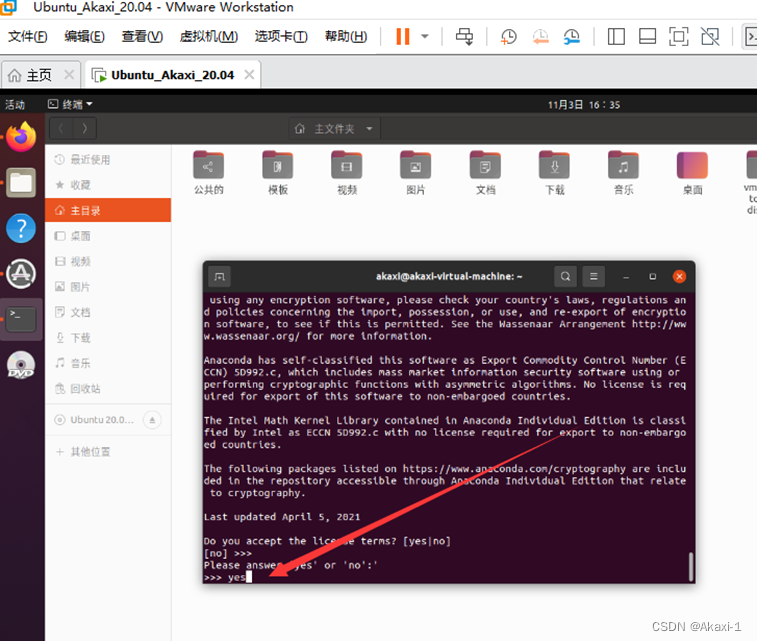
Task: Select 文档 in Files sidebar
Action: [108, 312]
